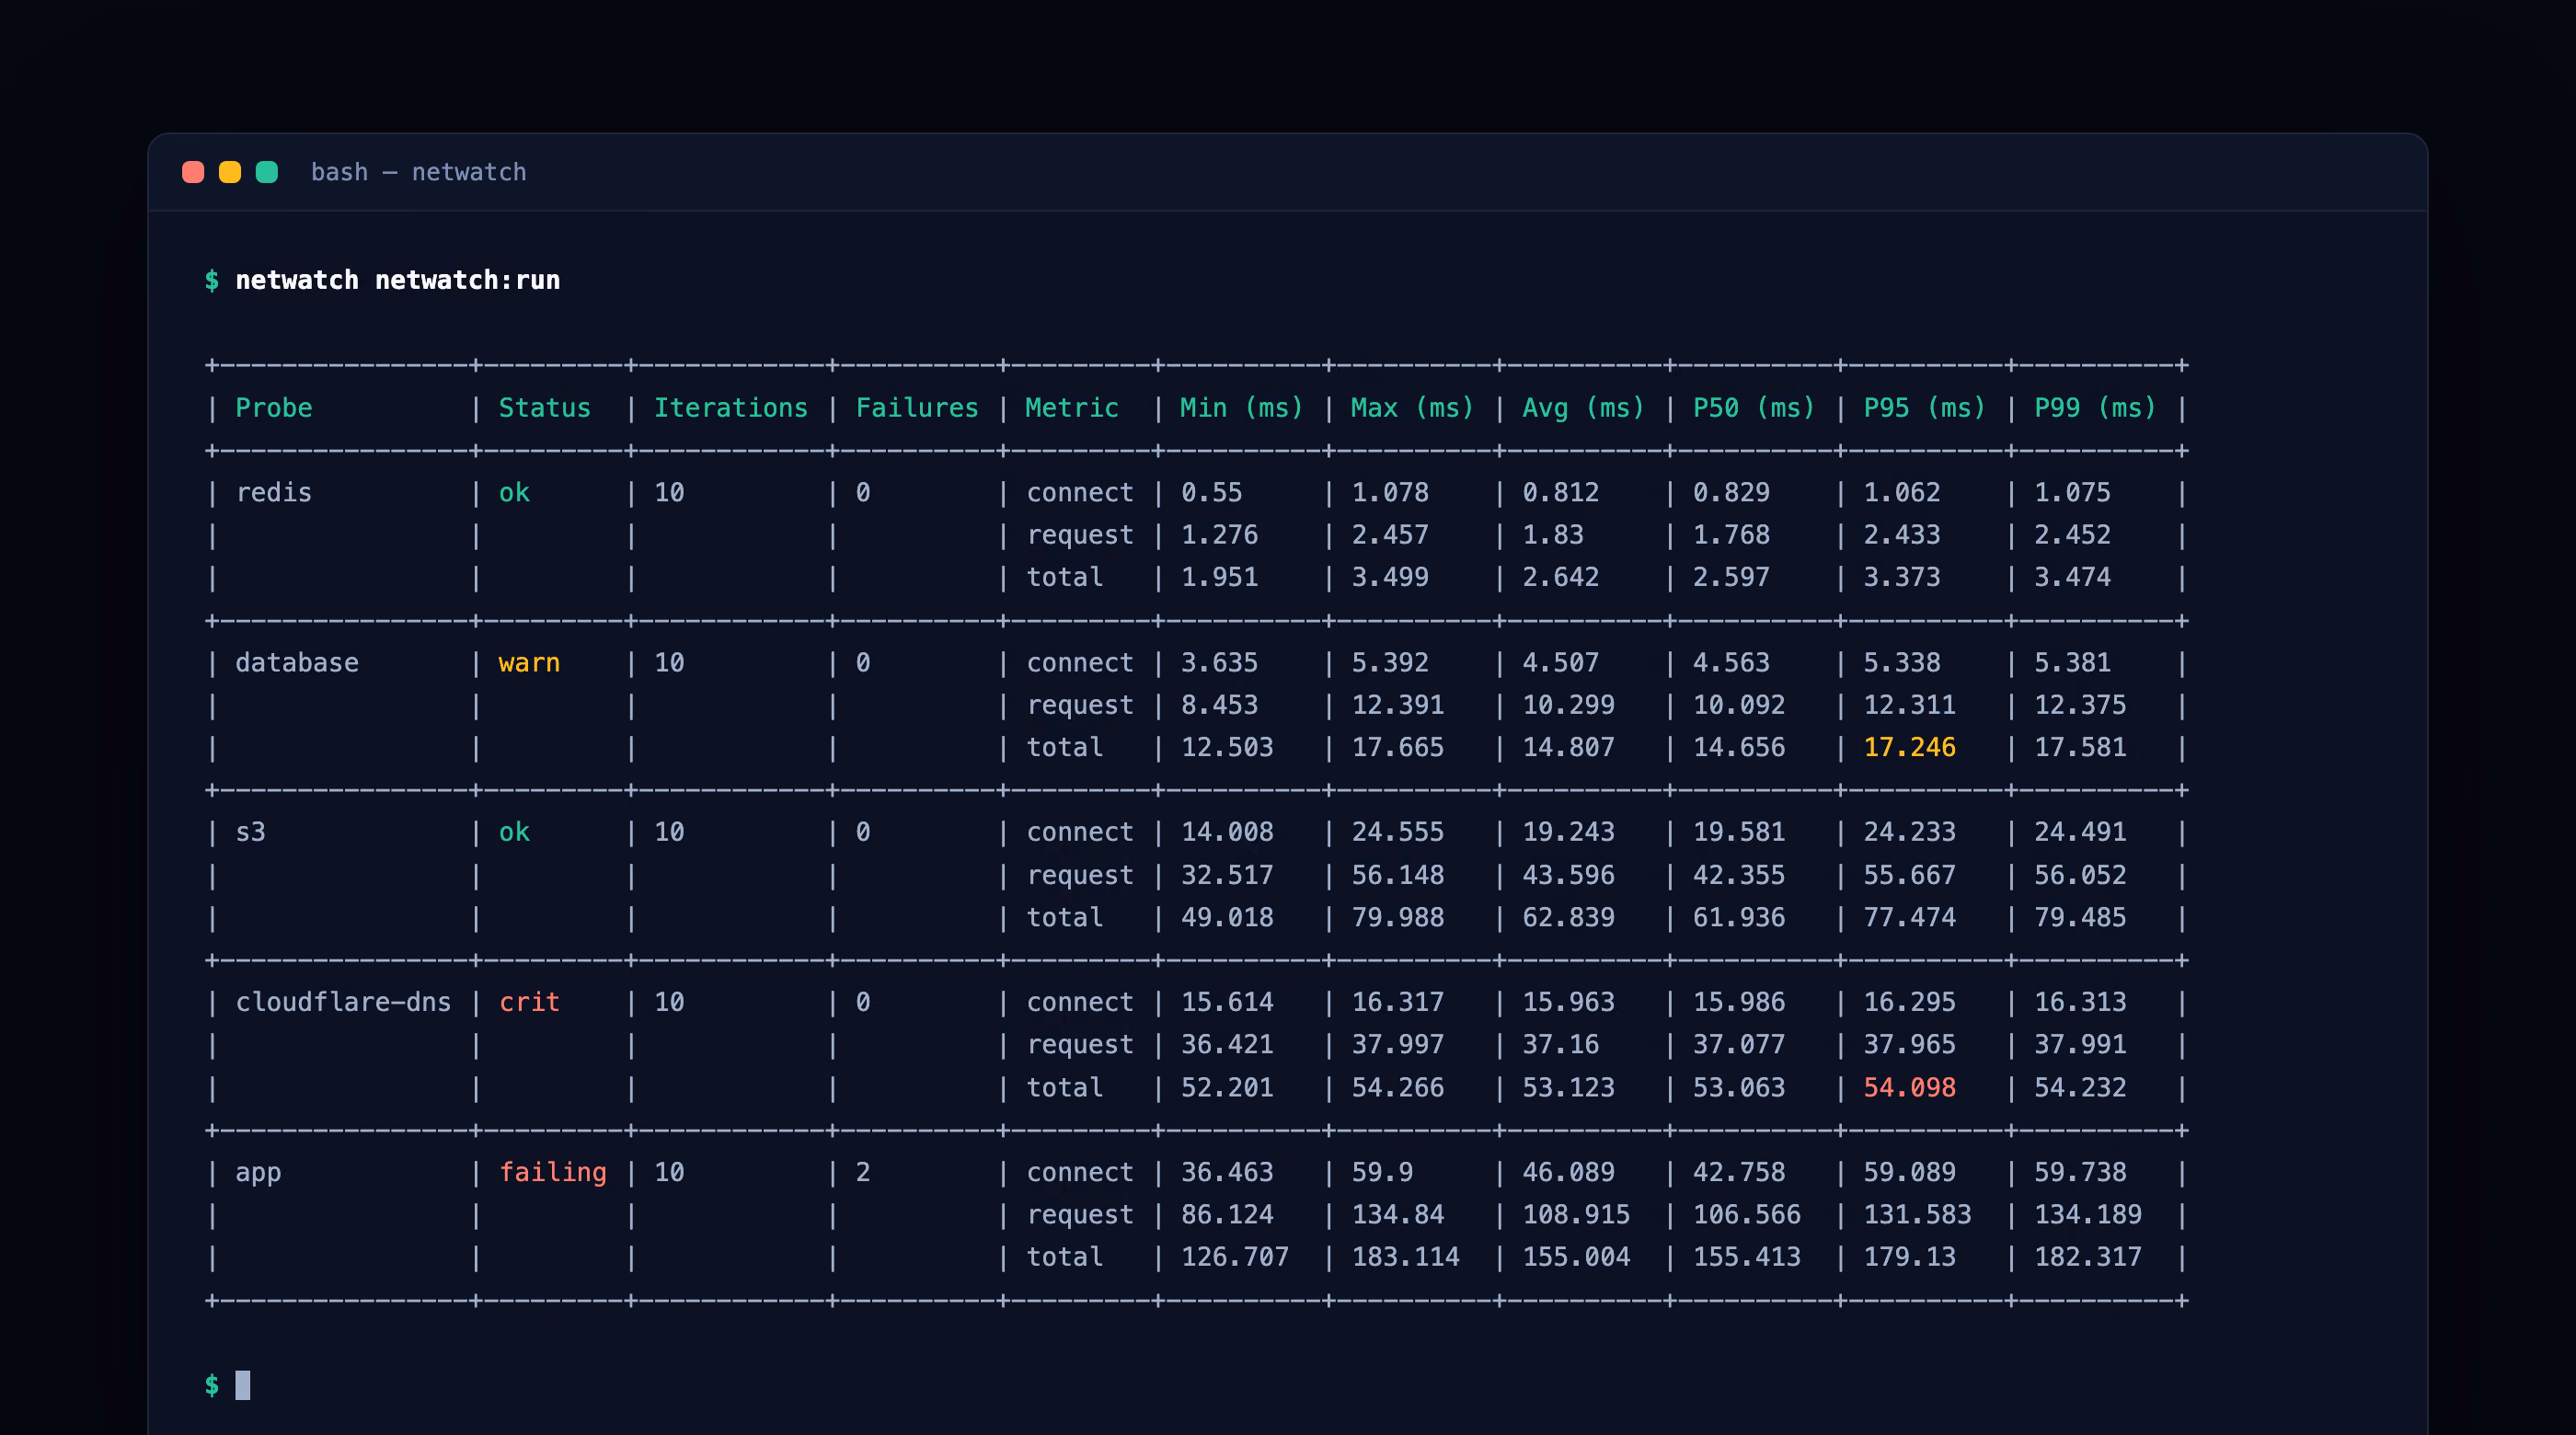This screenshot has height=1435, width=2576.
Task: Click s3 connect min value '14.008'
Action: (1227, 832)
